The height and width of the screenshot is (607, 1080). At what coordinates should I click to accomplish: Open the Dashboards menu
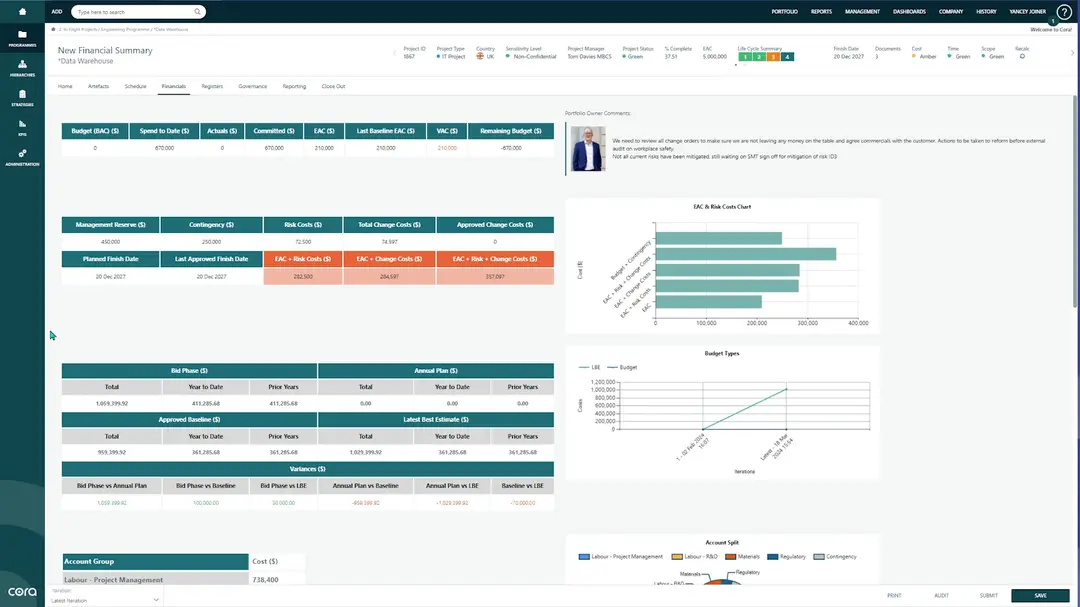909,12
